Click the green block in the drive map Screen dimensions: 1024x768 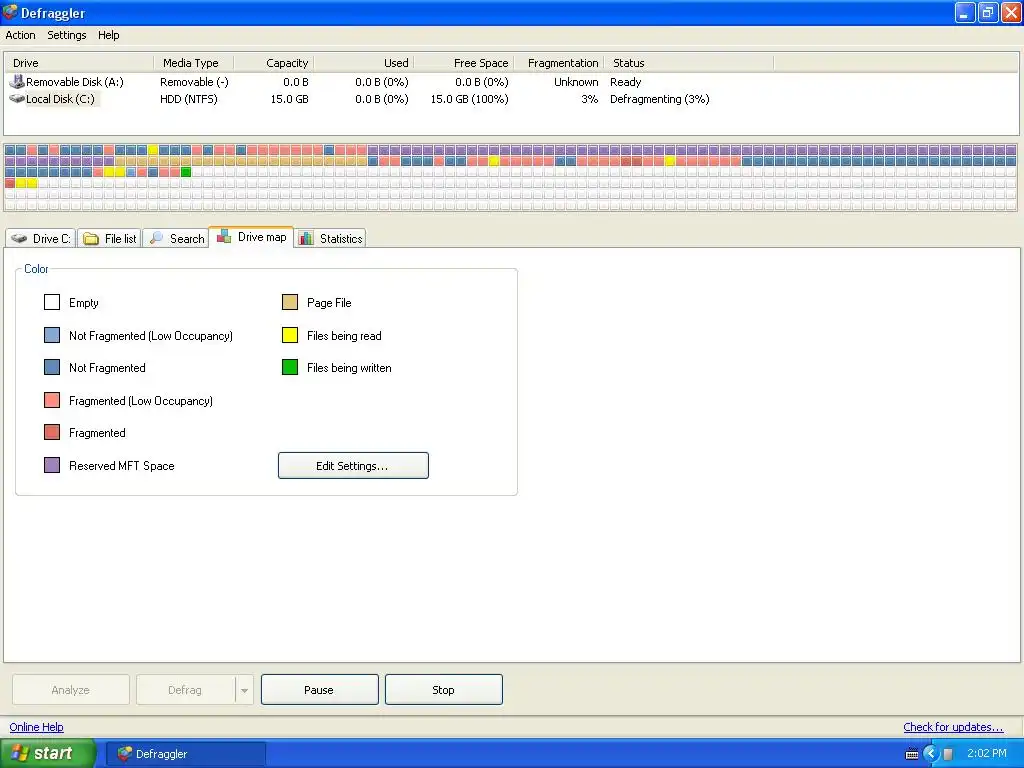(186, 172)
